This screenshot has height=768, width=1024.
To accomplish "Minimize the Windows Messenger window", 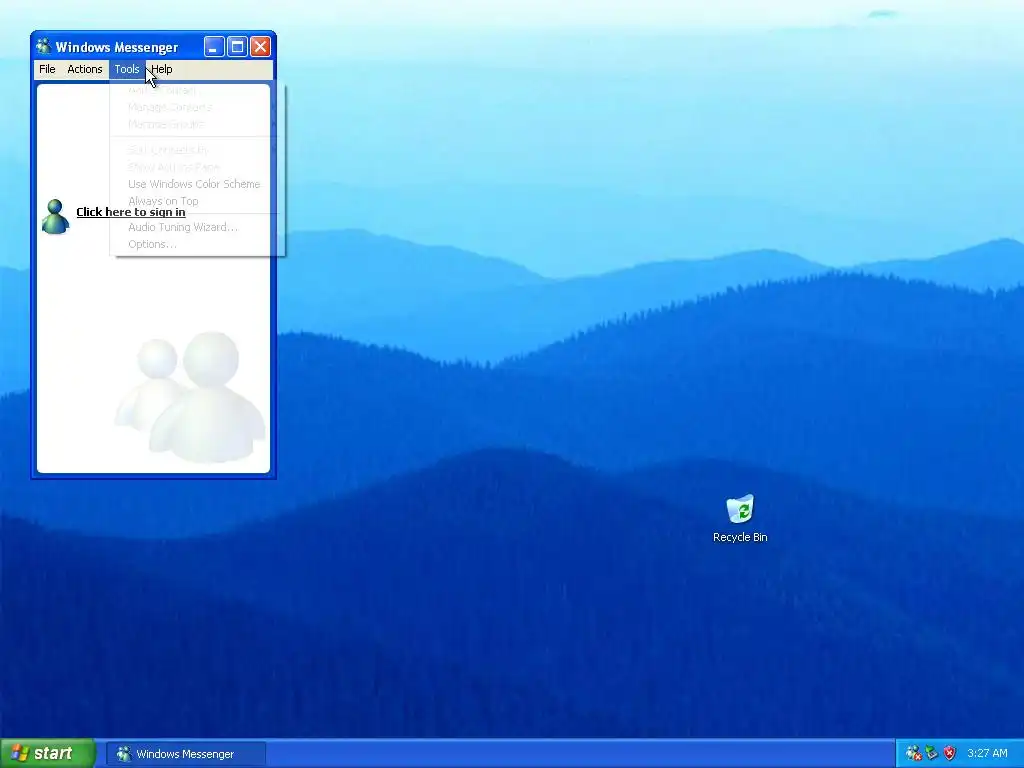I will [214, 46].
